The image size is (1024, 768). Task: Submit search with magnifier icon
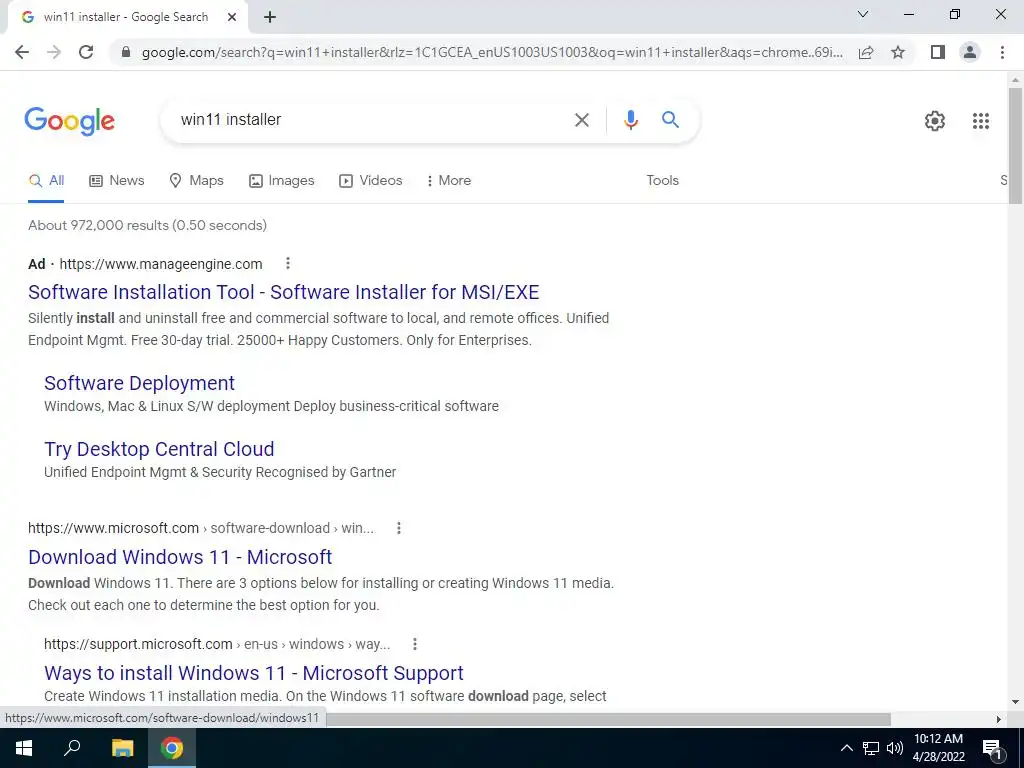click(x=670, y=120)
